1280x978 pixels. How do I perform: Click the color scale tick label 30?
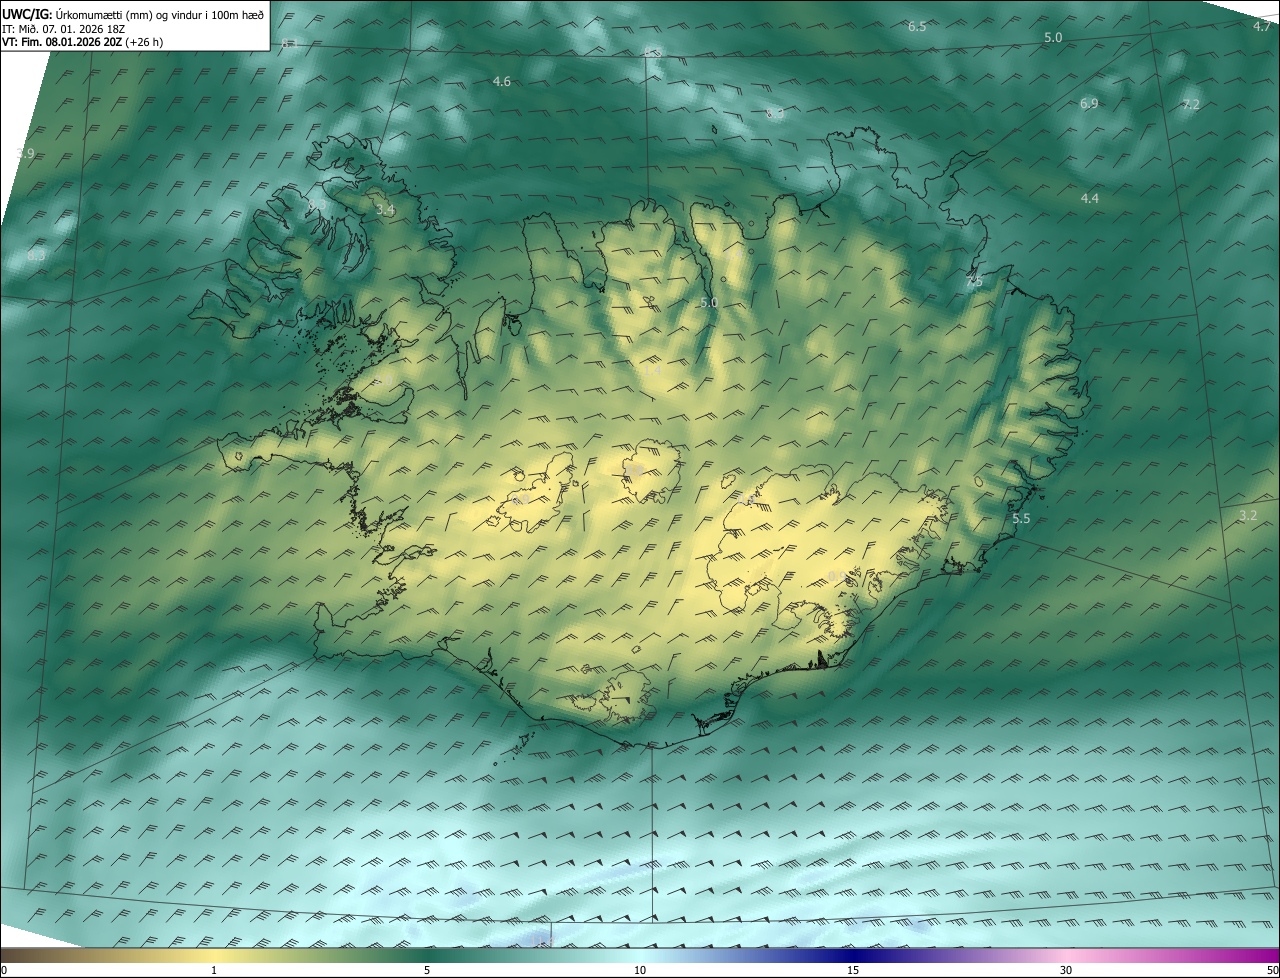coord(1066,970)
